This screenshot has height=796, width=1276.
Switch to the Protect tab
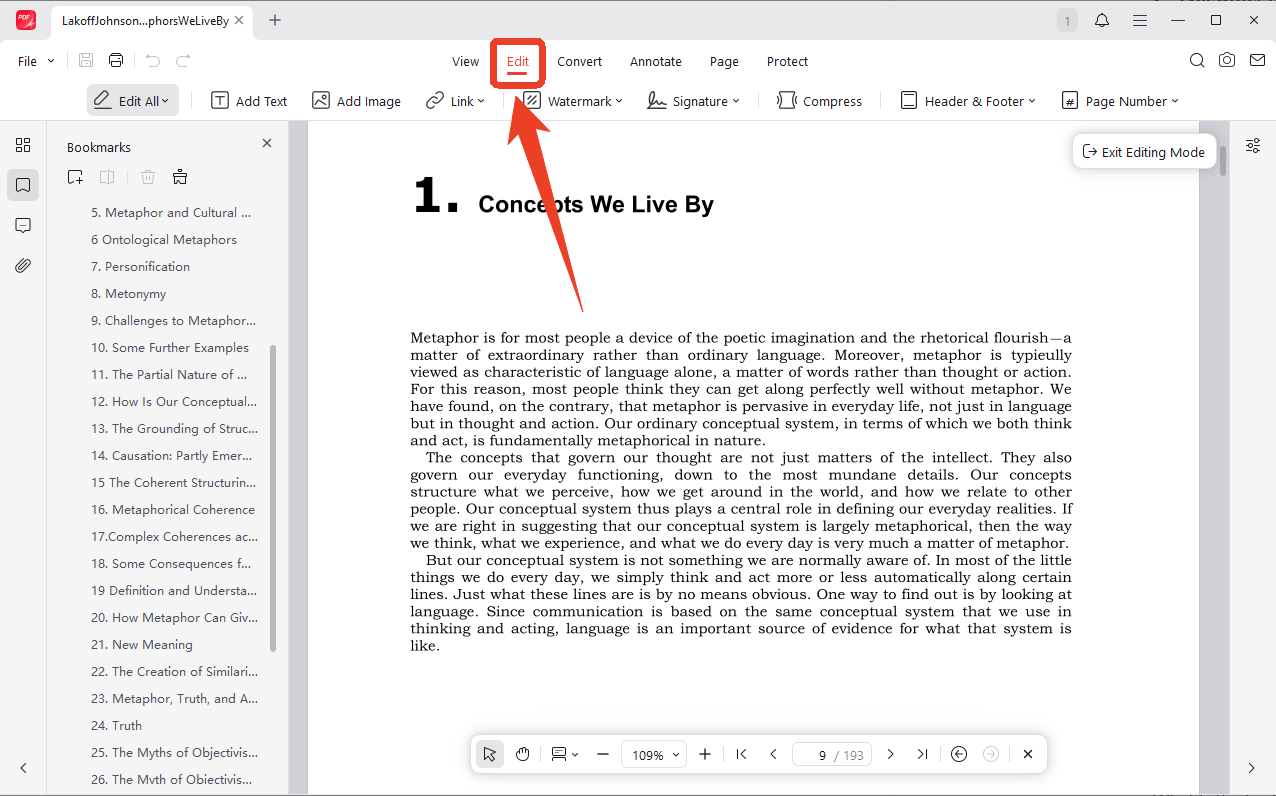(x=787, y=61)
